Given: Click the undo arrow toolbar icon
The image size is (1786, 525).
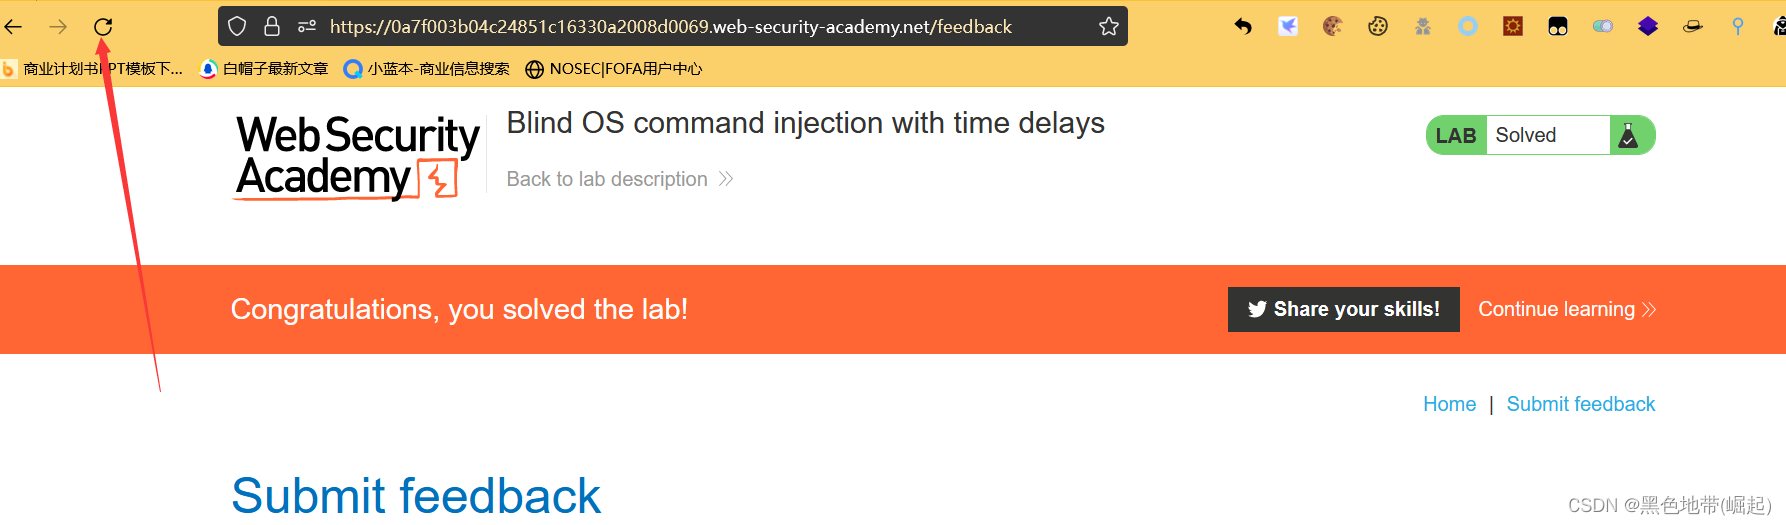Looking at the screenshot, I should [1243, 27].
